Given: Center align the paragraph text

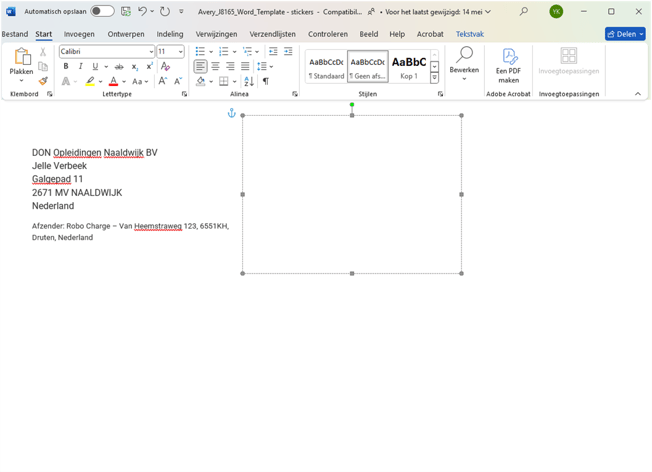Looking at the screenshot, I should 215,67.
